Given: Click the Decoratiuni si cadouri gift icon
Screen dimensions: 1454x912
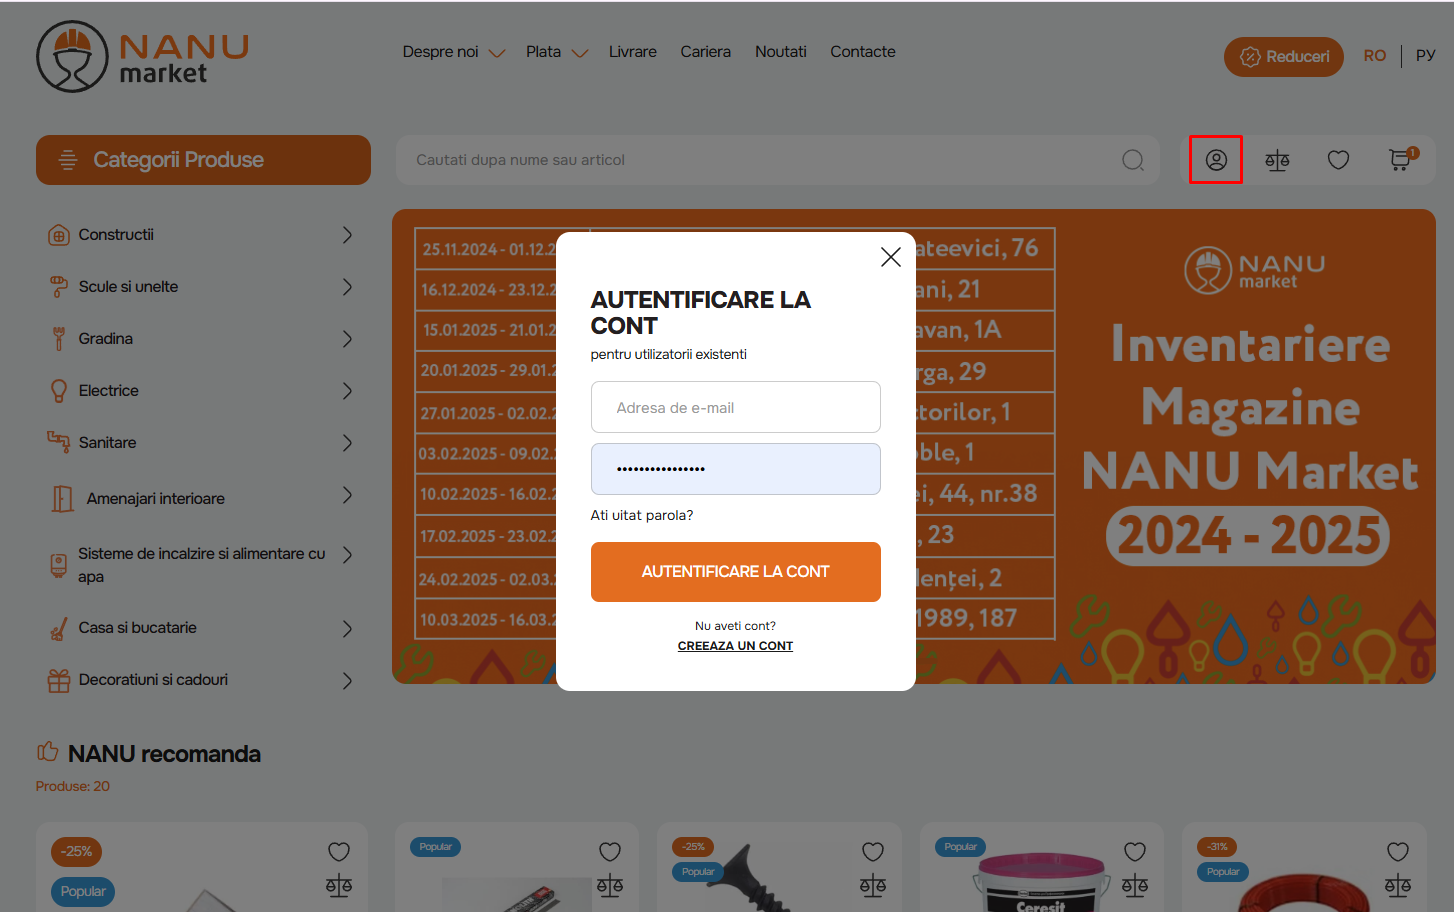Looking at the screenshot, I should 59,681.
